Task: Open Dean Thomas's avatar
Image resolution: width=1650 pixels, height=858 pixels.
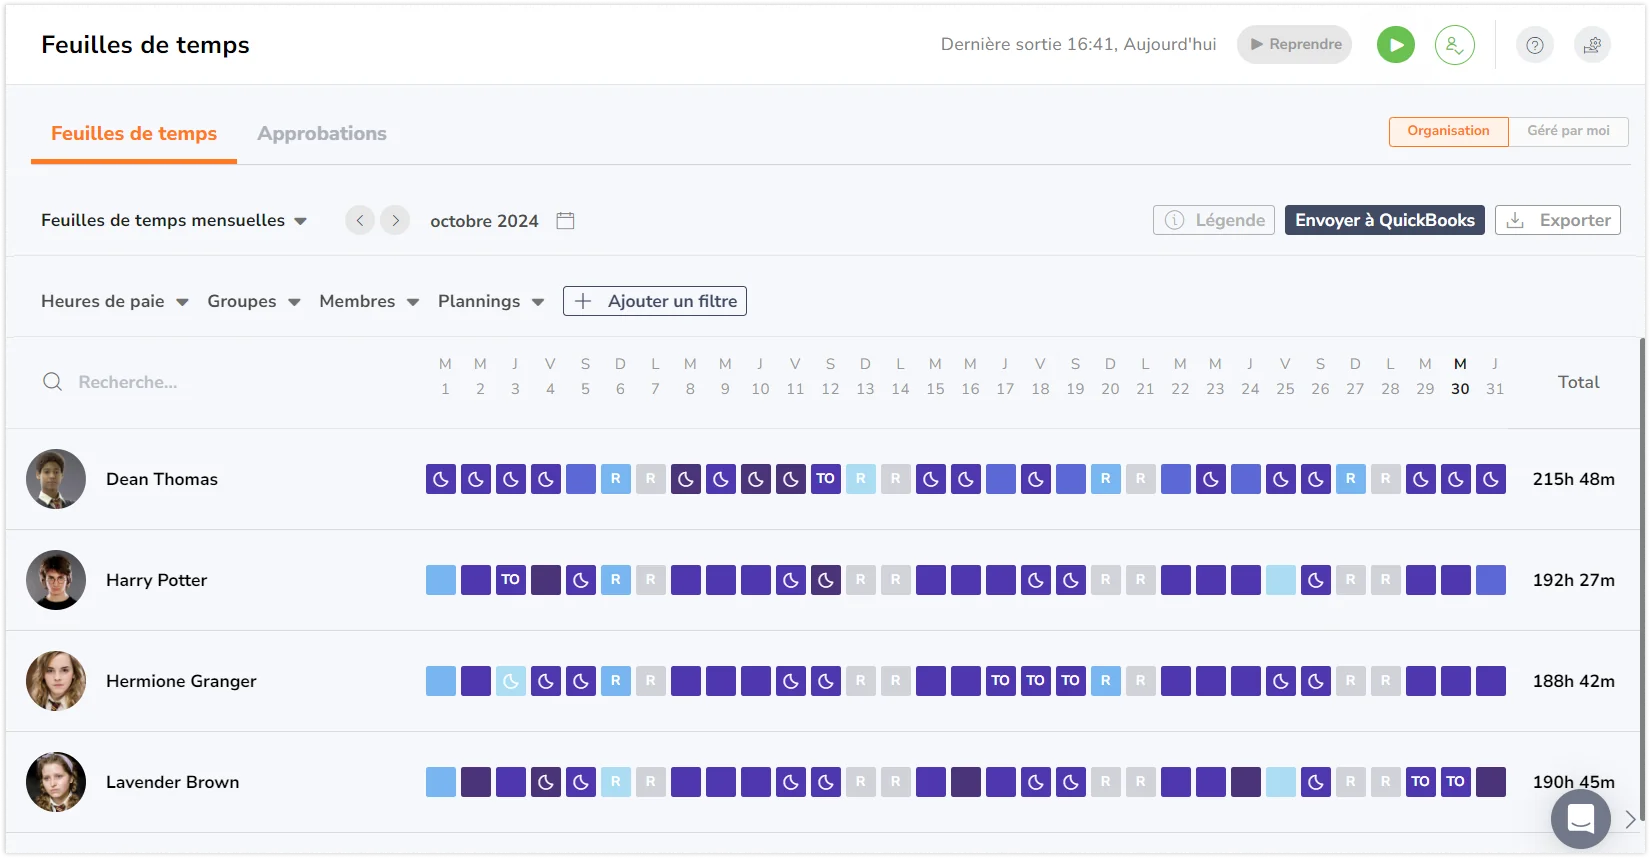Action: click(x=56, y=479)
